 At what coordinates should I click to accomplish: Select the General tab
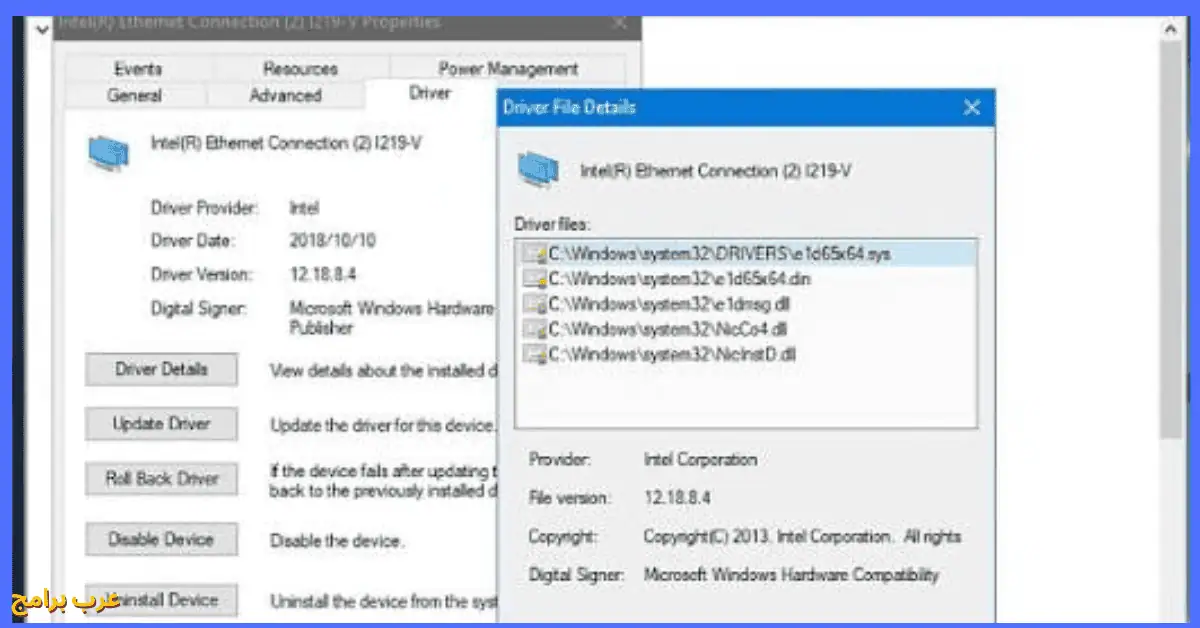pos(135,96)
